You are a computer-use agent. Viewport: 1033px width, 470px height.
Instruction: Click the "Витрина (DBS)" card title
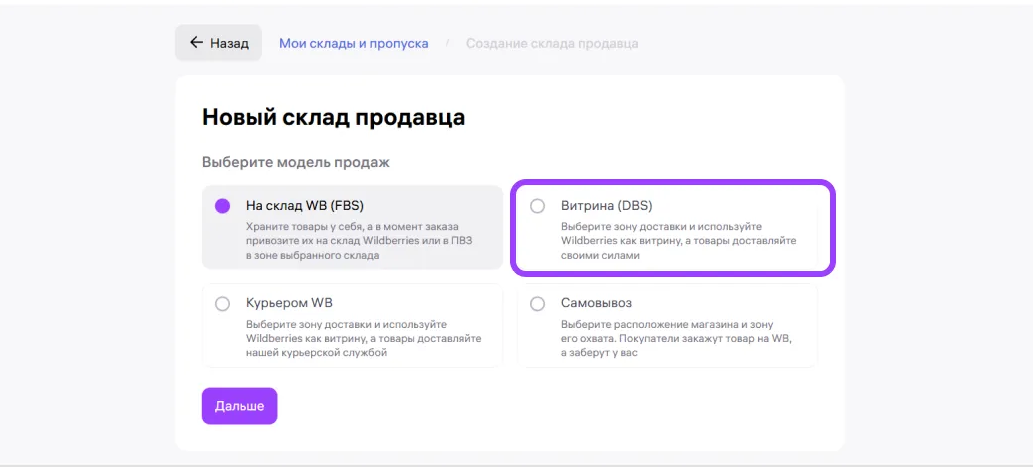point(606,206)
